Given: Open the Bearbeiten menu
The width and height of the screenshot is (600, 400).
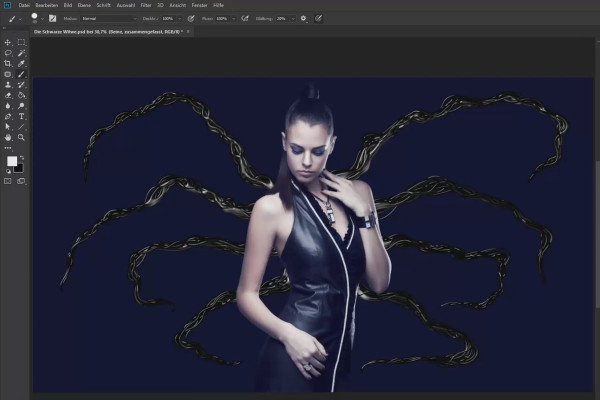Looking at the screenshot, I should (x=46, y=5).
